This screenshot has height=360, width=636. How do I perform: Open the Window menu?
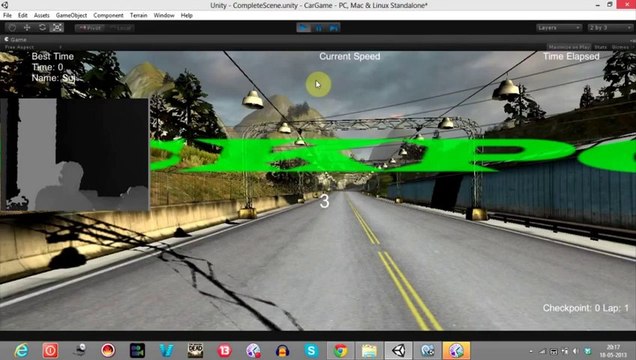pos(164,15)
